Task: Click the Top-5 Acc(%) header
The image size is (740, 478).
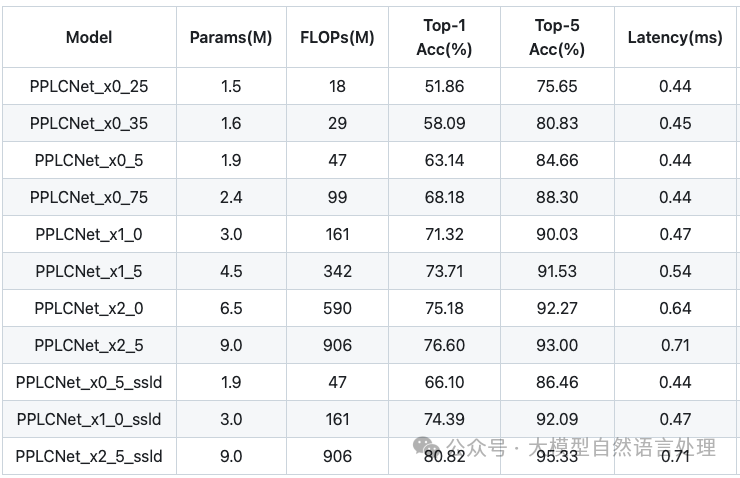Action: coord(557,37)
